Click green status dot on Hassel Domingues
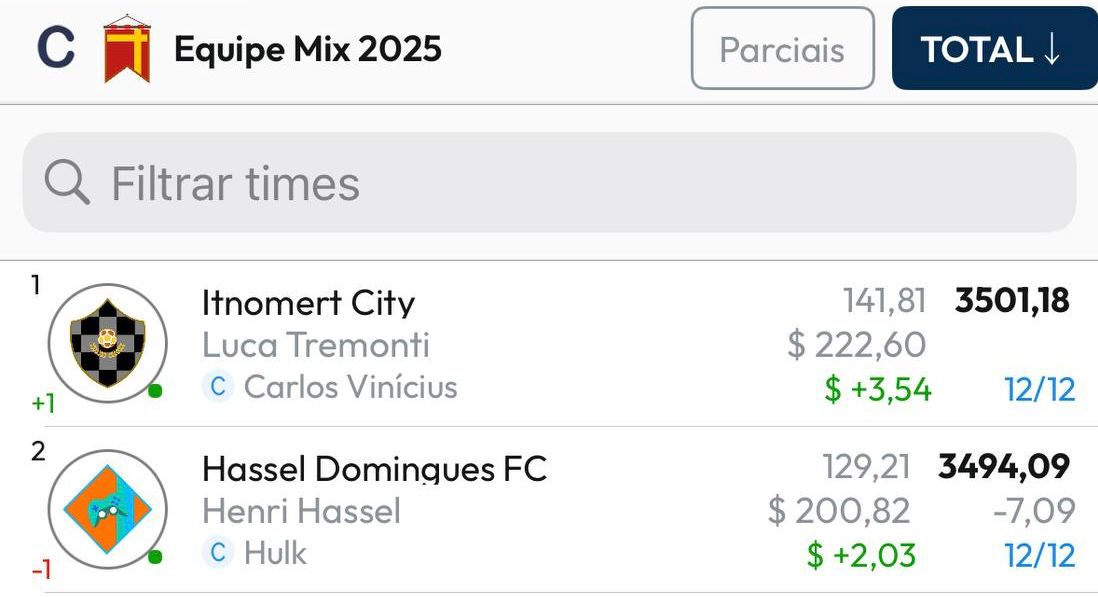The width and height of the screenshot is (1098, 597). (x=155, y=557)
